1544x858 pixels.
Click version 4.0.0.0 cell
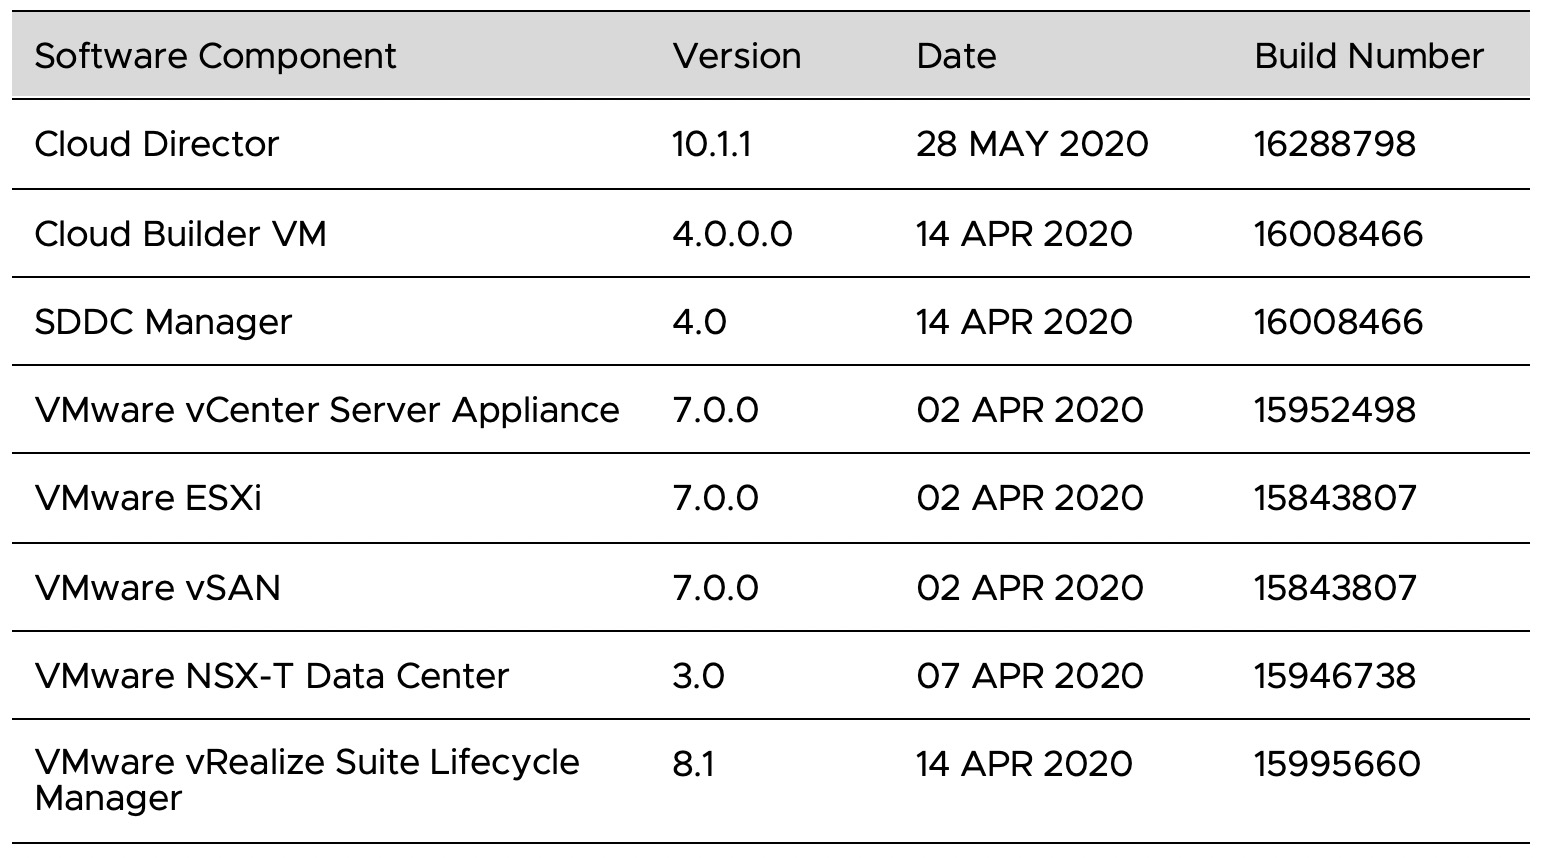coord(732,234)
